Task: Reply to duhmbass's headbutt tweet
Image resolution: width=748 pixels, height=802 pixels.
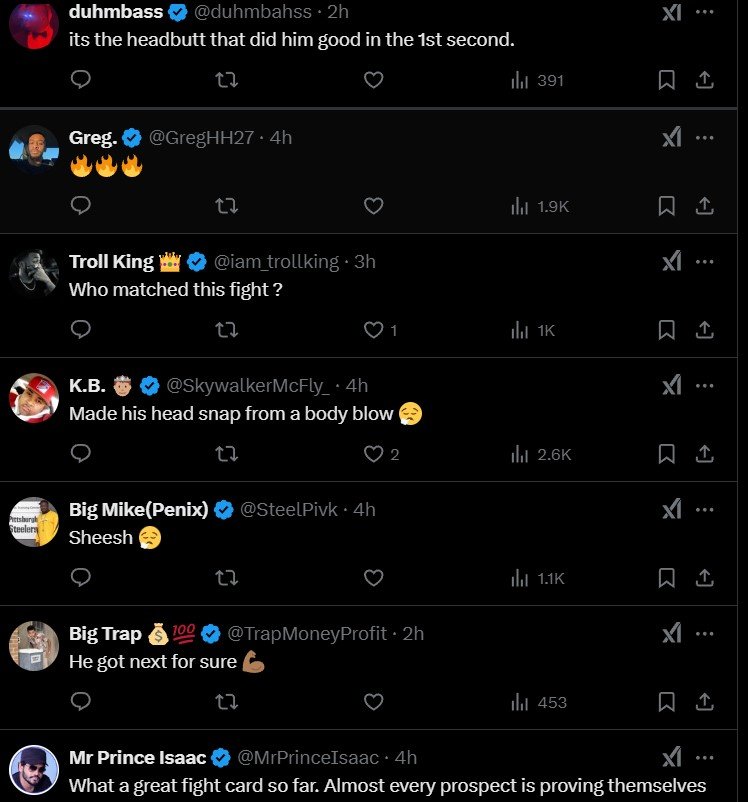Action: (82, 80)
